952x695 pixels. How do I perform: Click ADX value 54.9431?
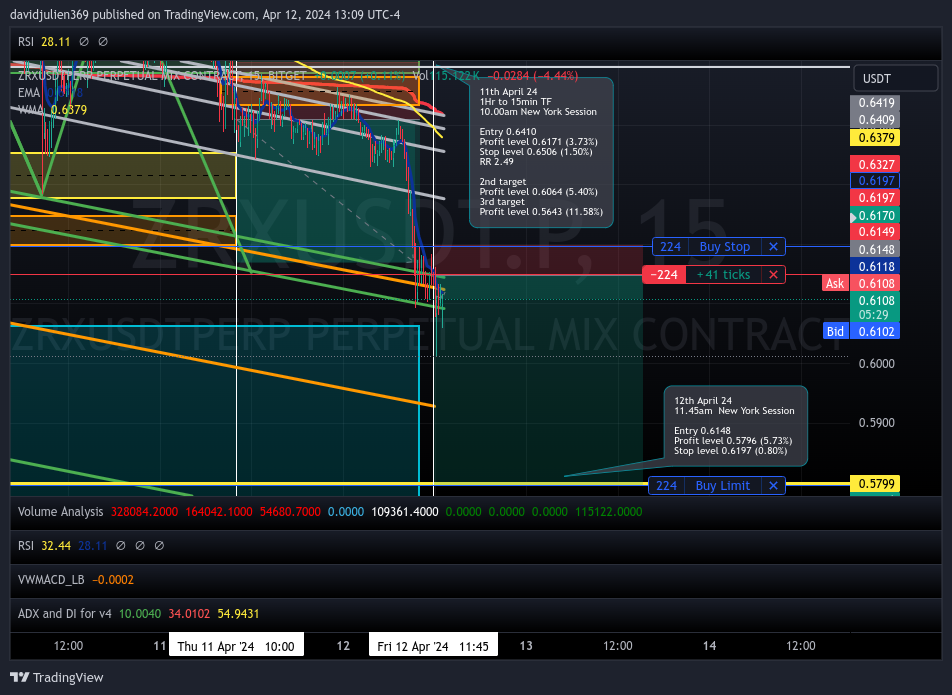[x=238, y=614]
